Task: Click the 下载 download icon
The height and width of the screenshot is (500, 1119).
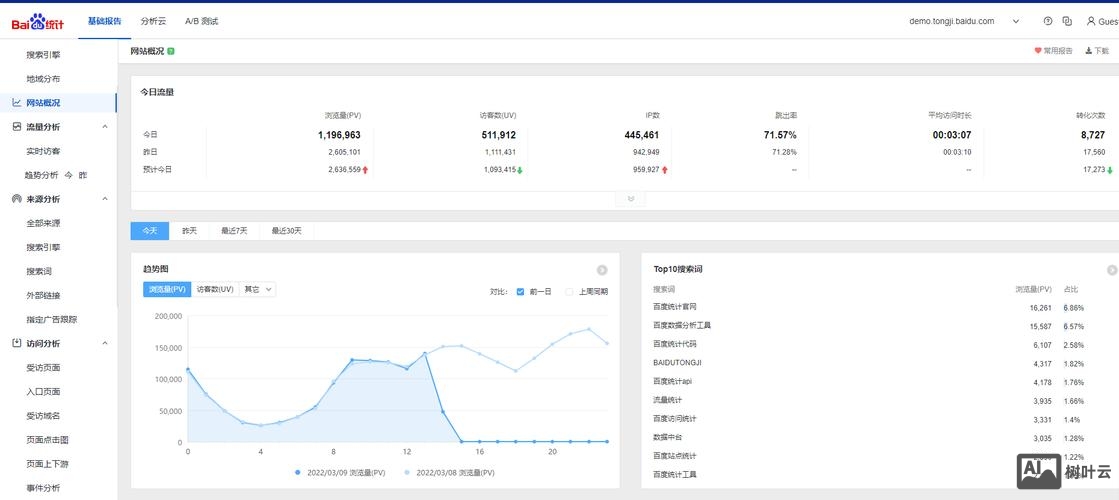Action: [x=1089, y=51]
